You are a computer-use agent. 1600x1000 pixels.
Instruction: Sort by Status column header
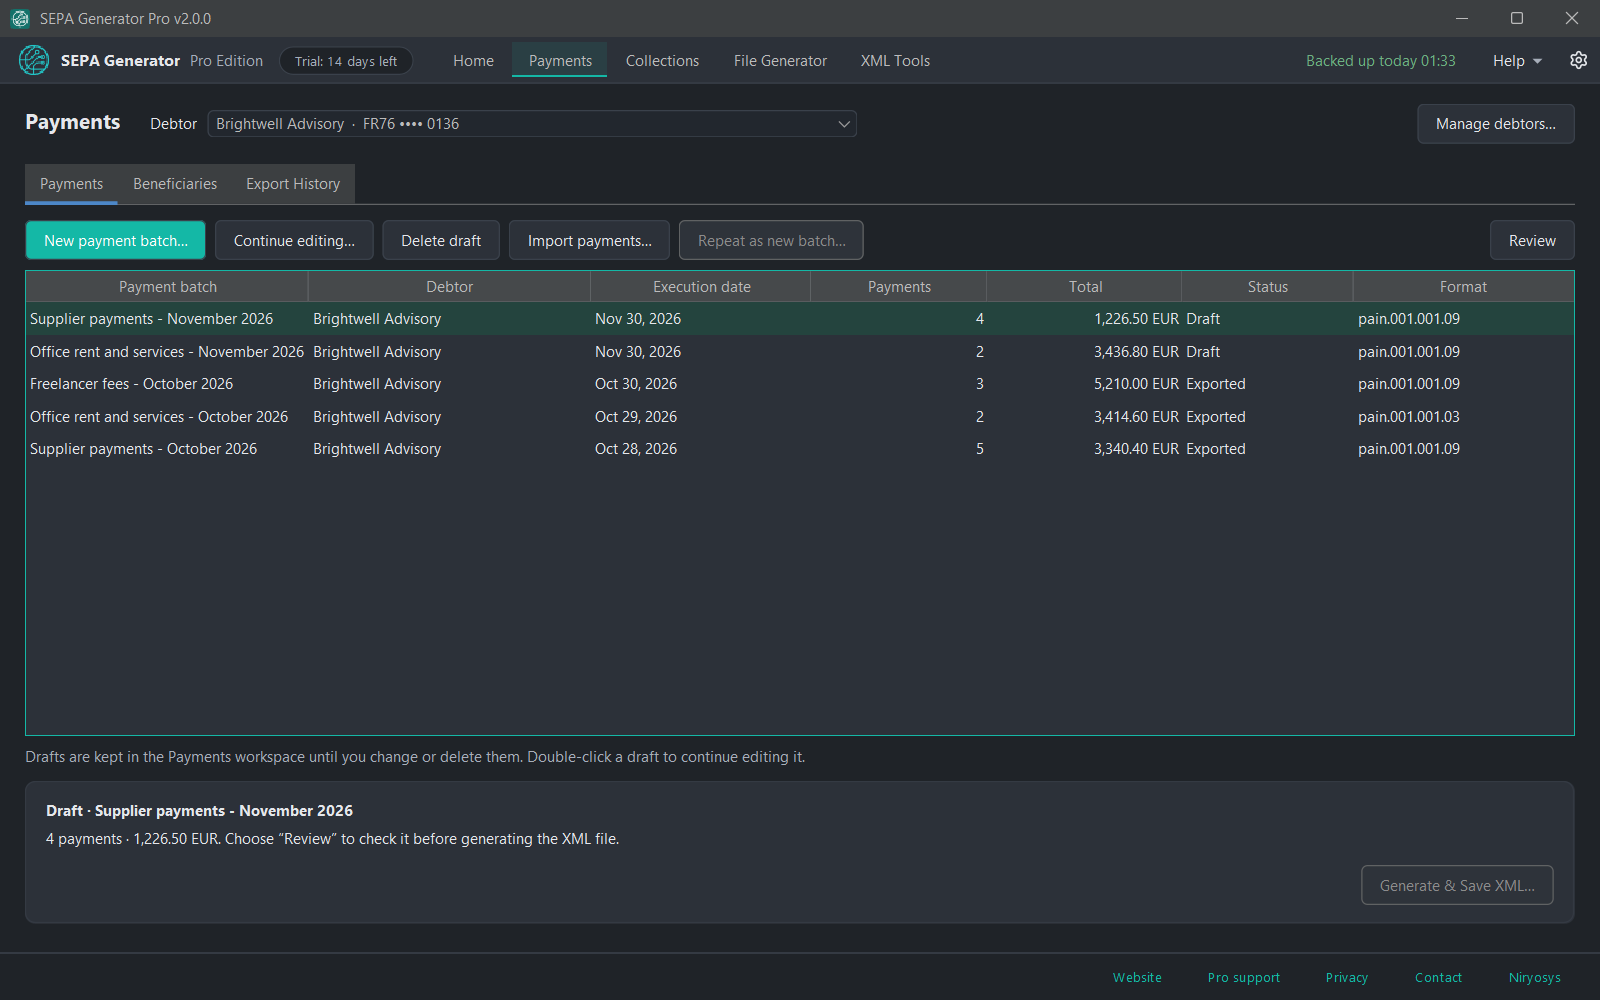[1268, 287]
